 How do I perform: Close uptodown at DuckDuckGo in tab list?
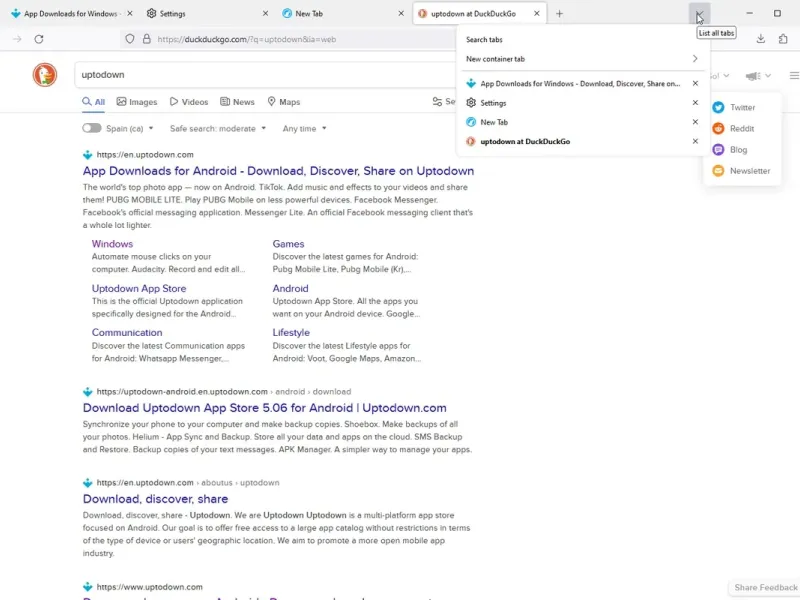[695, 141]
